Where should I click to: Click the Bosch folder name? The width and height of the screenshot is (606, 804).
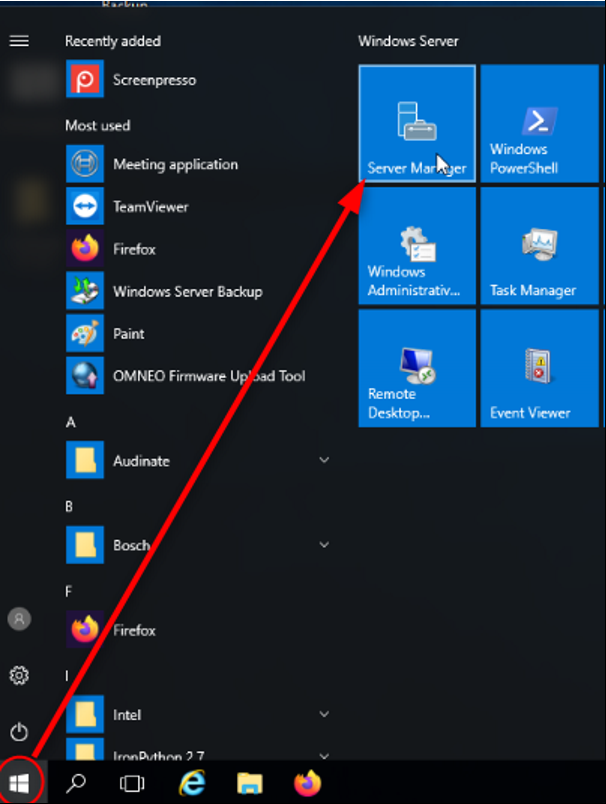click(132, 545)
